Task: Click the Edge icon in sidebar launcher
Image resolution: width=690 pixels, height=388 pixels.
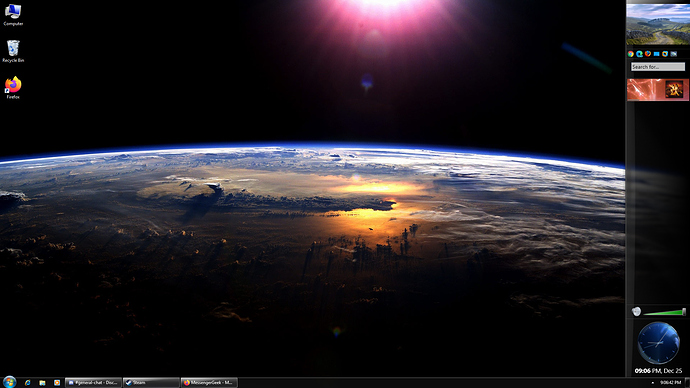Action: [639, 54]
